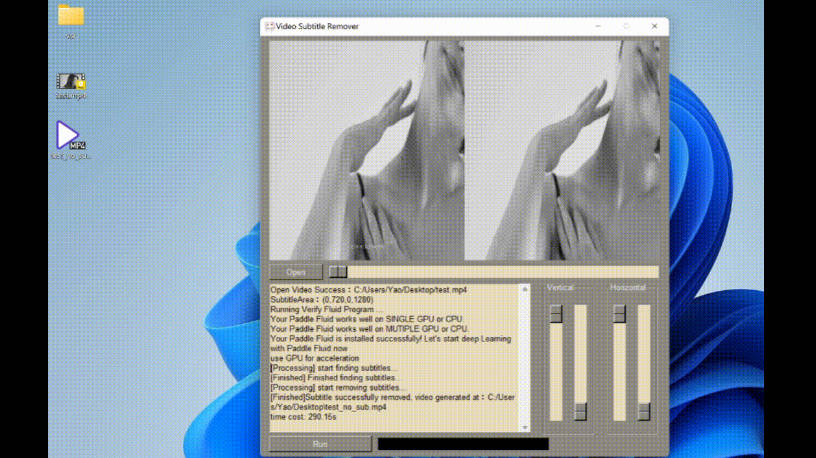Click the 'Open Video Success' log line
This screenshot has height=458, width=816.
368,290
